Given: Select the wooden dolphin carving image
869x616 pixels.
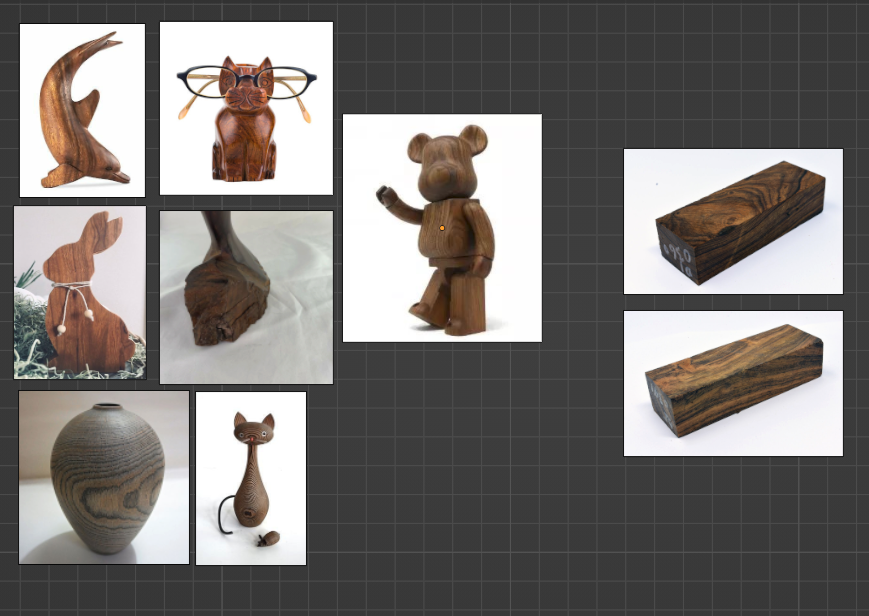Looking at the screenshot, I should [83, 110].
